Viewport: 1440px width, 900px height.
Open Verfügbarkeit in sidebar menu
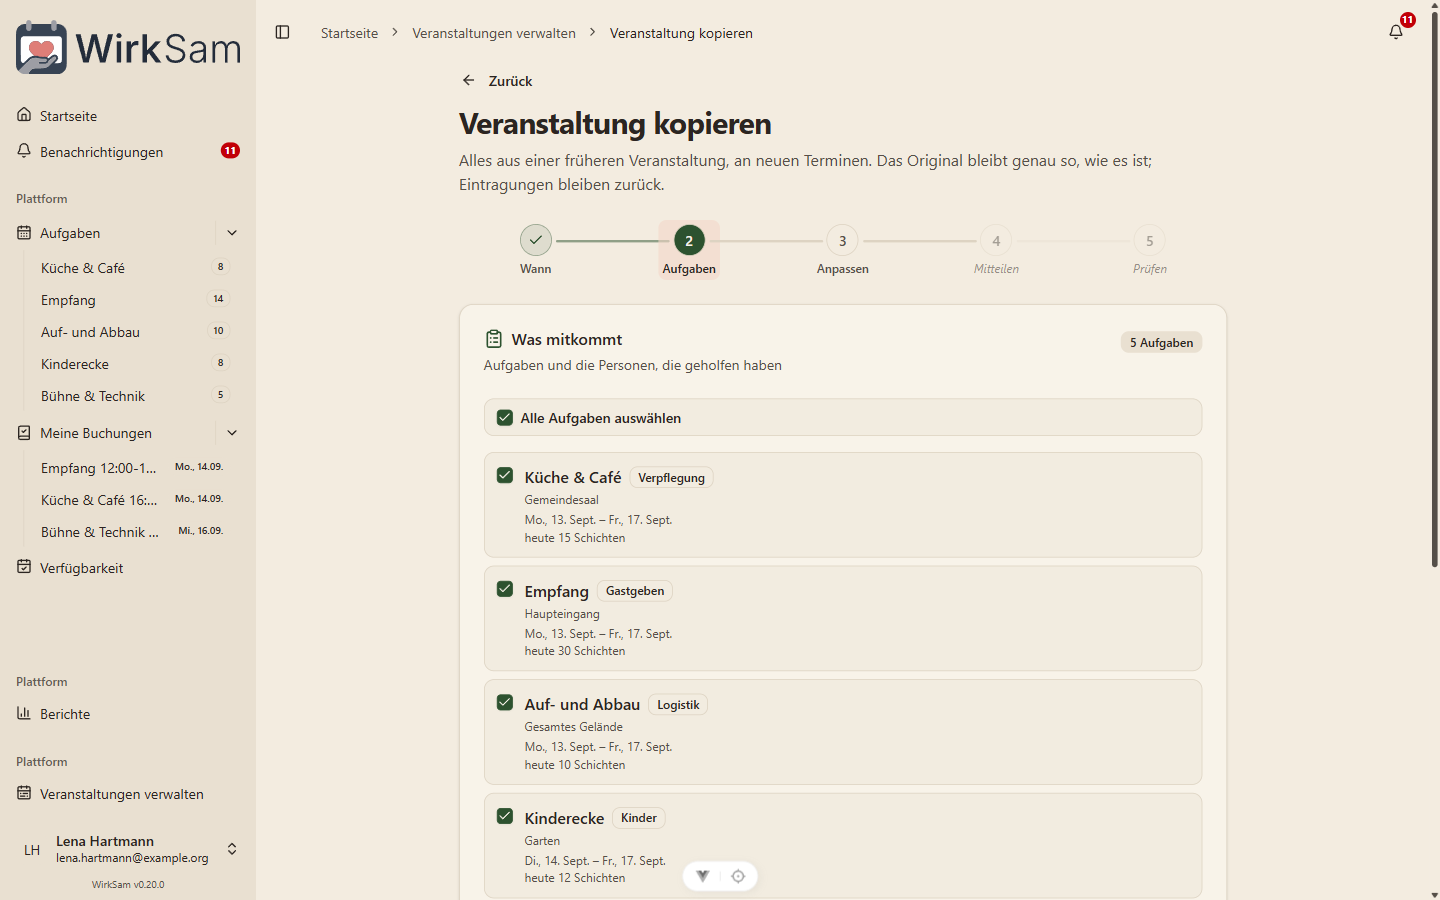128,568
